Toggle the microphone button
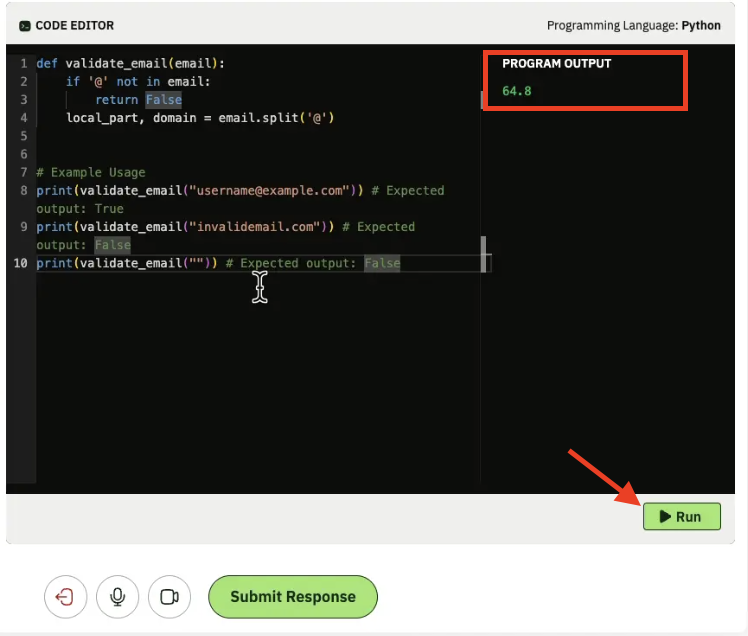The image size is (748, 636). (117, 597)
